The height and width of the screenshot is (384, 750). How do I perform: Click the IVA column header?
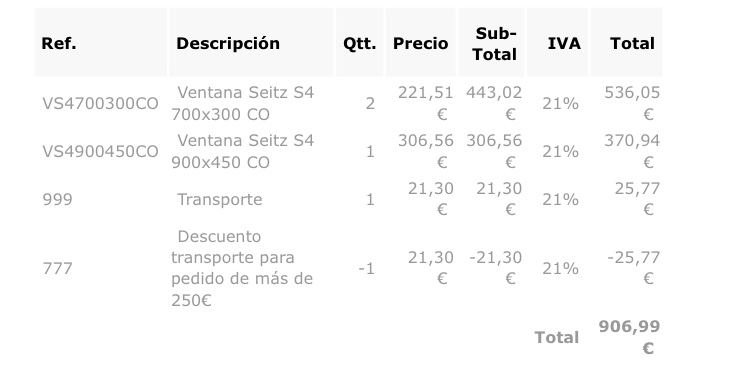[564, 44]
